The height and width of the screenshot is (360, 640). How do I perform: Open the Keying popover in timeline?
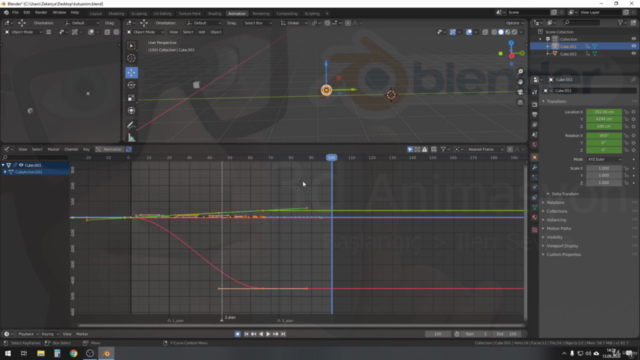pos(50,334)
